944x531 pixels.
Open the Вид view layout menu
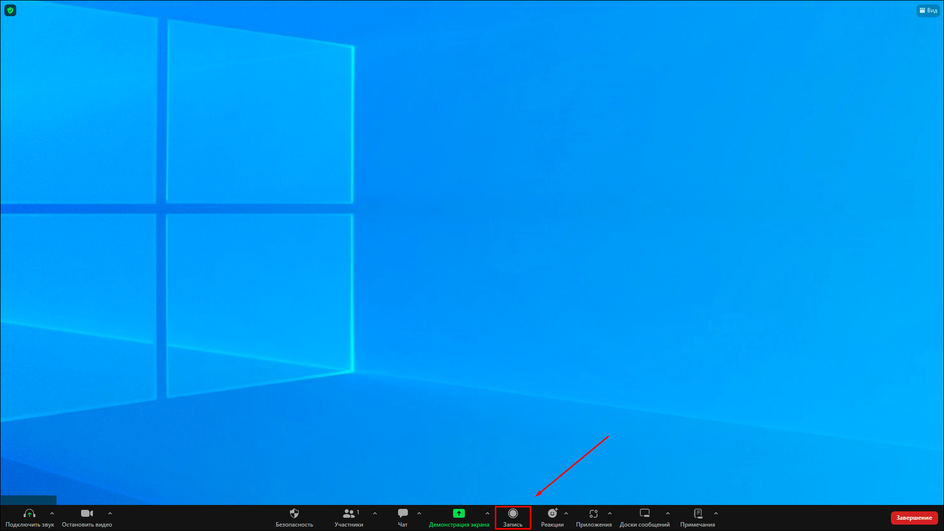(x=928, y=10)
